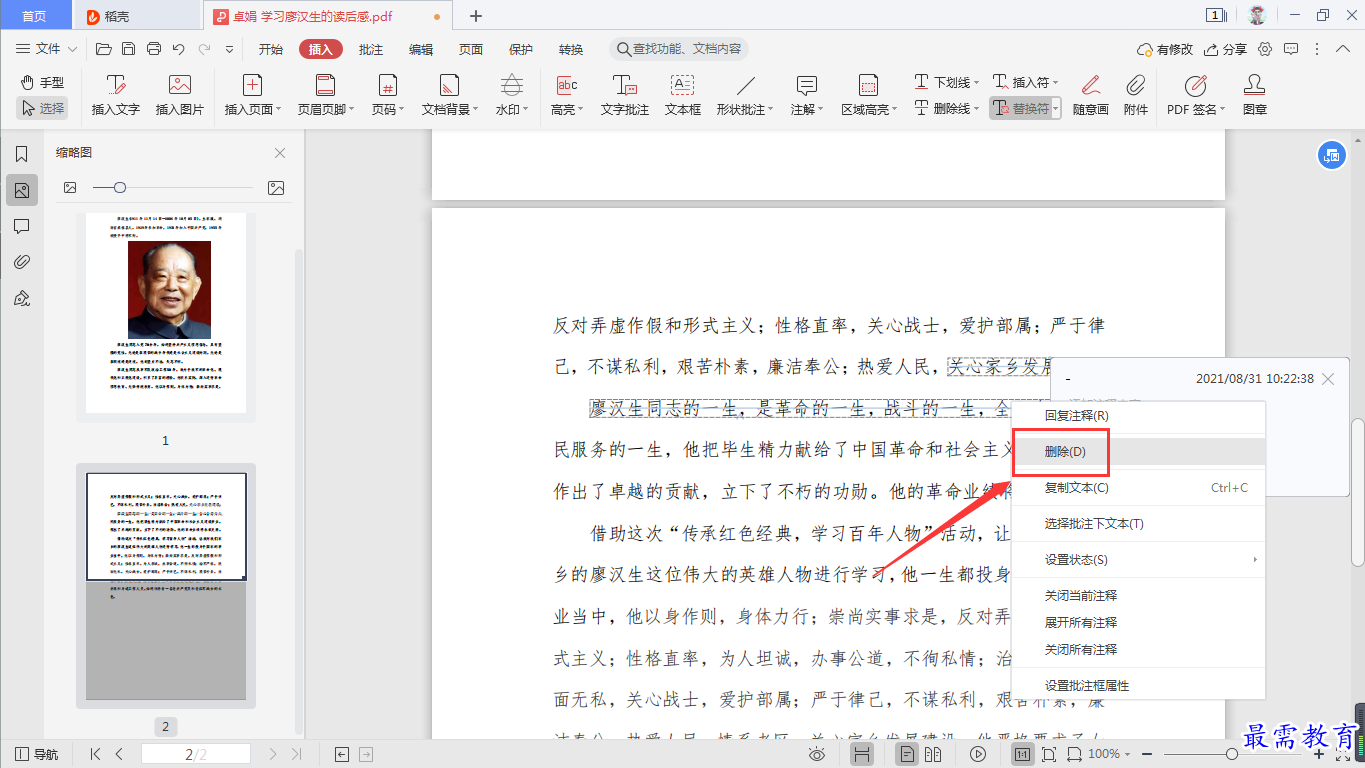1365x768 pixels.
Task: Click the zoom out minus button
Action: point(1148,754)
